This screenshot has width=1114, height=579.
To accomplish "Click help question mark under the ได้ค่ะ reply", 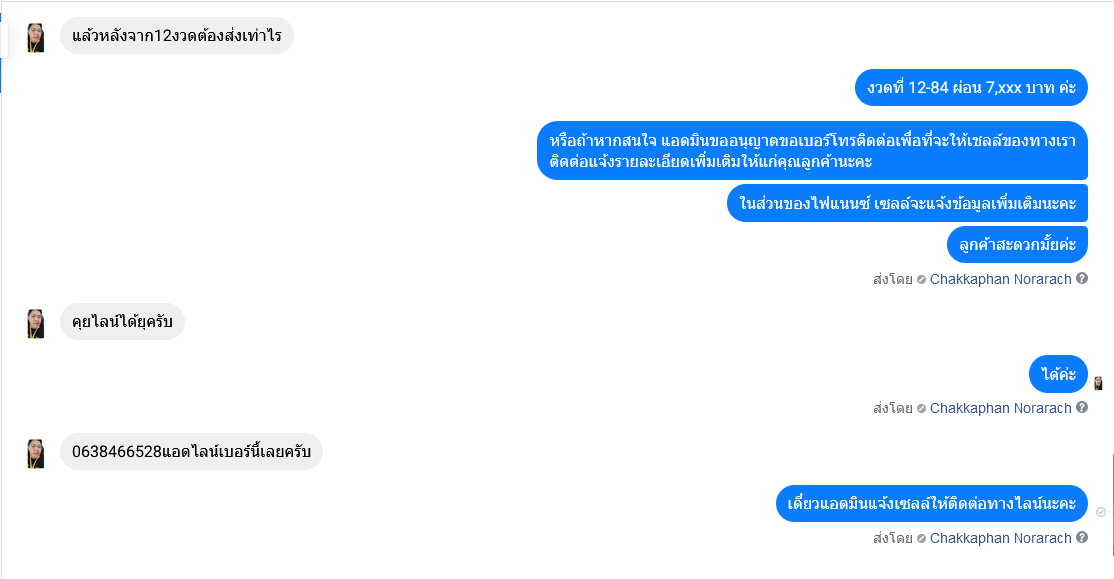I will [x=1082, y=408].
